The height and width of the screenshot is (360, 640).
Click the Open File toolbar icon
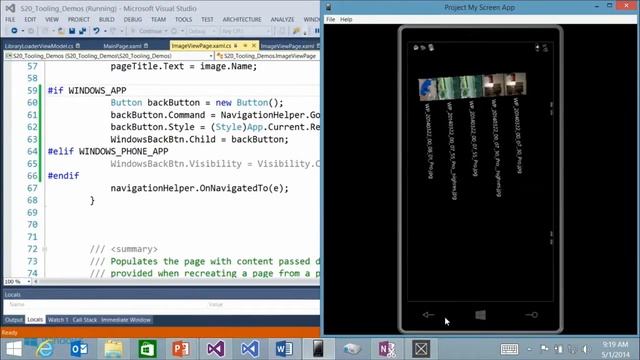coord(61,31)
